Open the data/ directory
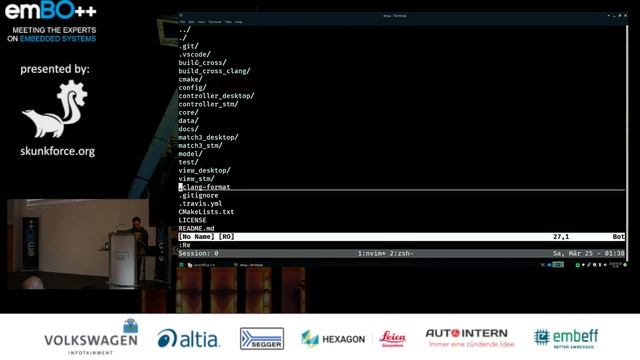 tap(189, 121)
